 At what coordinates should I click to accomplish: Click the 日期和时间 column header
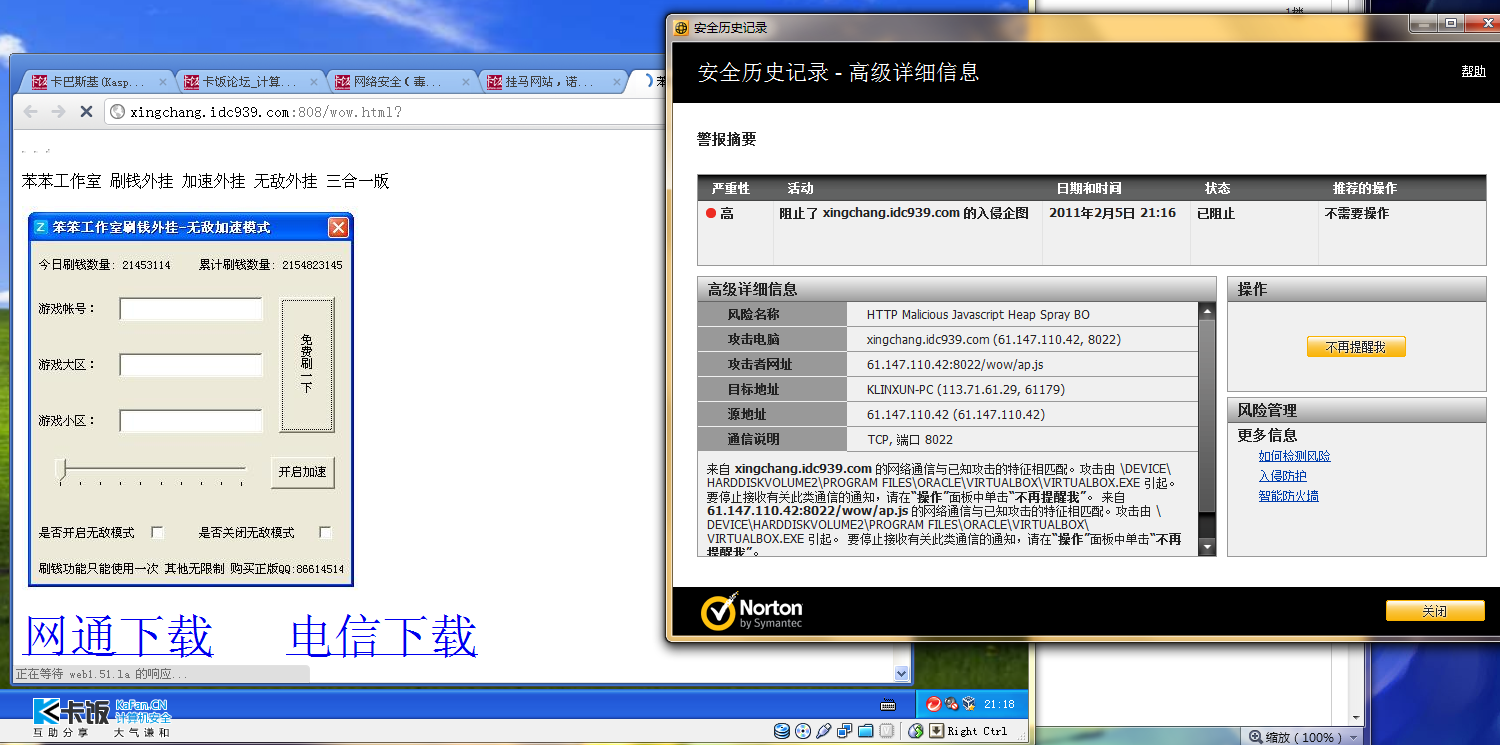pos(1089,188)
